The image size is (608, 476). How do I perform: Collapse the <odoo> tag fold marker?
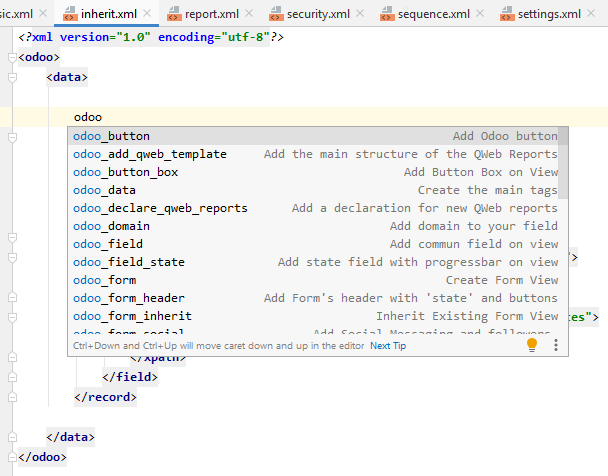12,57
